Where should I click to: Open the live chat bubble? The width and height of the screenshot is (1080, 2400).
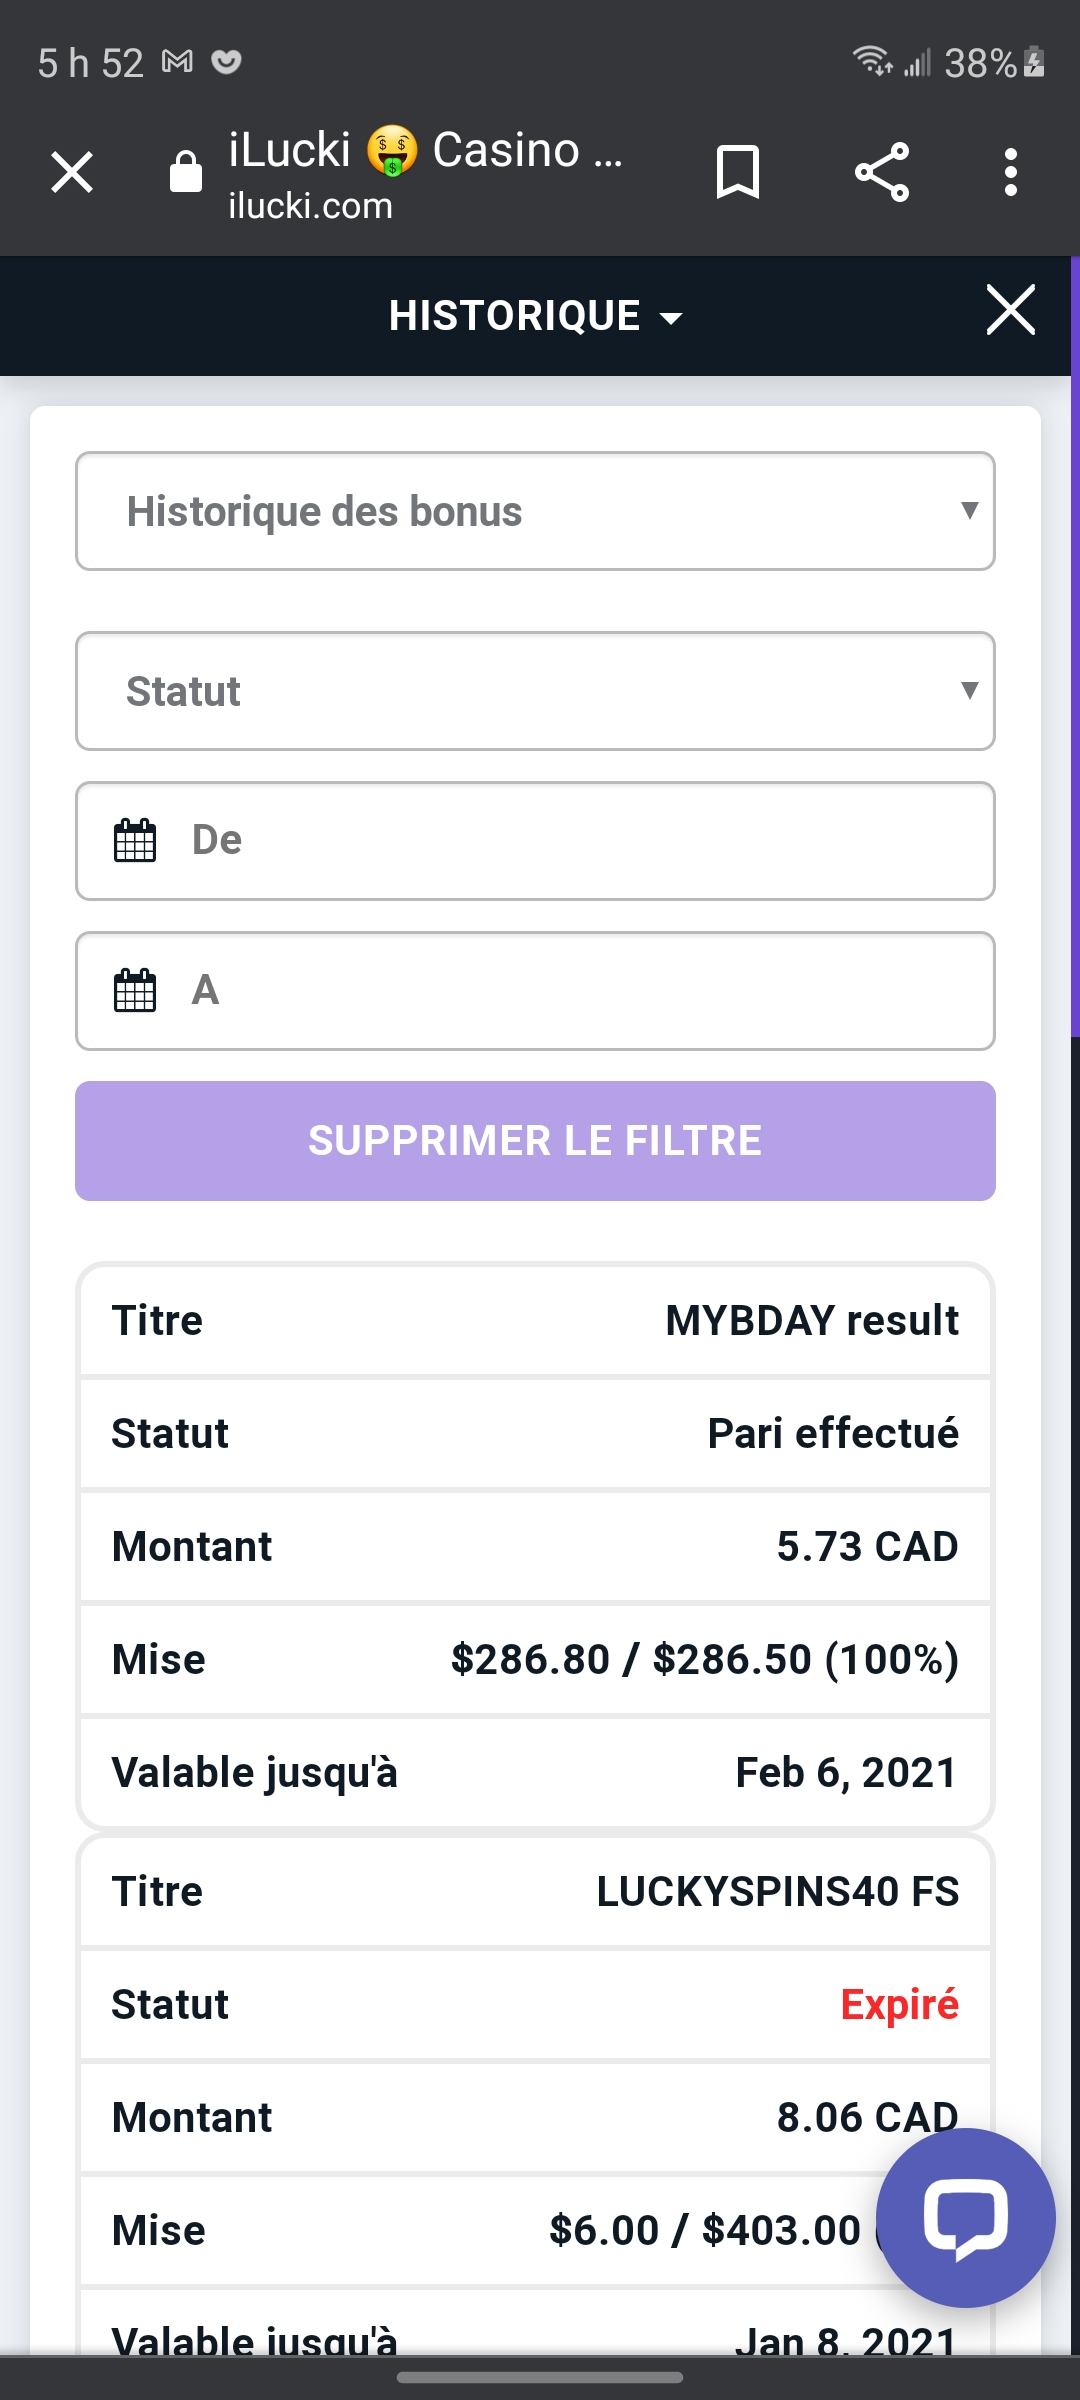coord(965,2217)
